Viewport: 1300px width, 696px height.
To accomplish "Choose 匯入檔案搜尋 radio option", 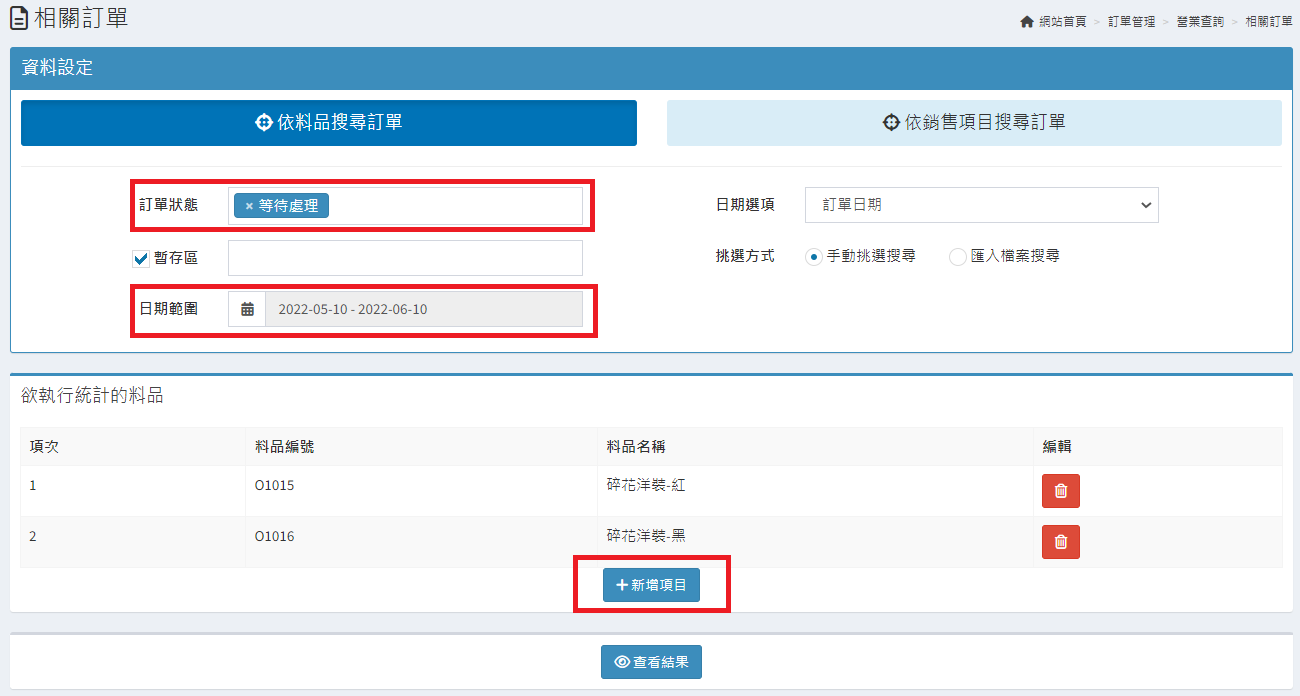I will pos(958,256).
